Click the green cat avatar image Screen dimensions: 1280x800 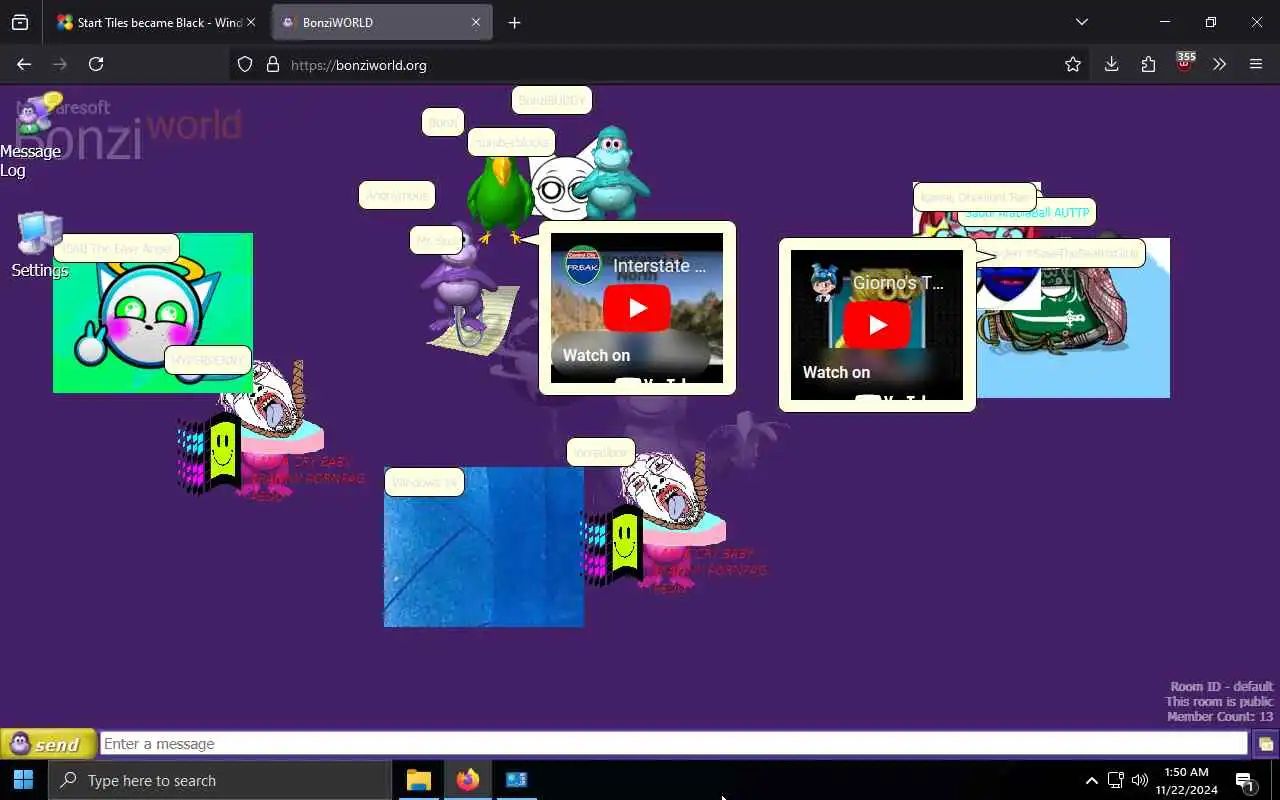[x=153, y=313]
